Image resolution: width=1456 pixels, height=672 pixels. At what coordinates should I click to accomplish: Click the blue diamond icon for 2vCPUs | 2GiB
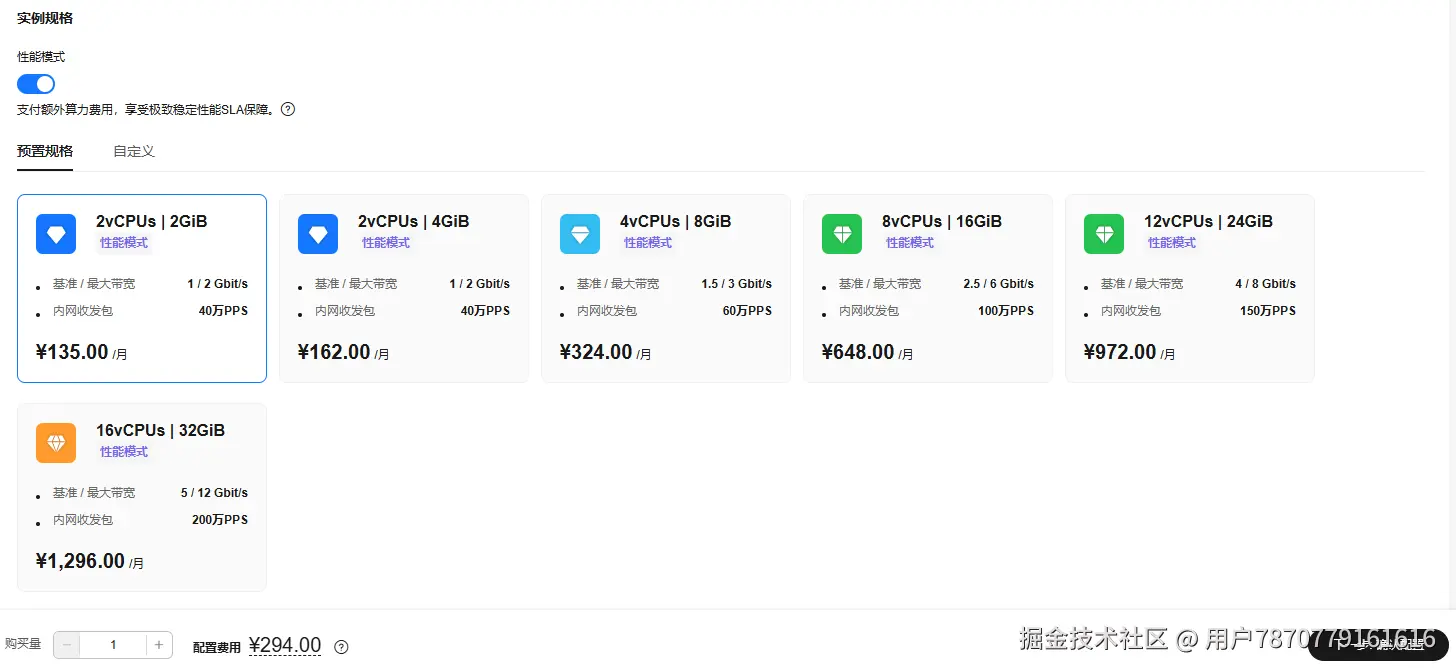coord(56,234)
